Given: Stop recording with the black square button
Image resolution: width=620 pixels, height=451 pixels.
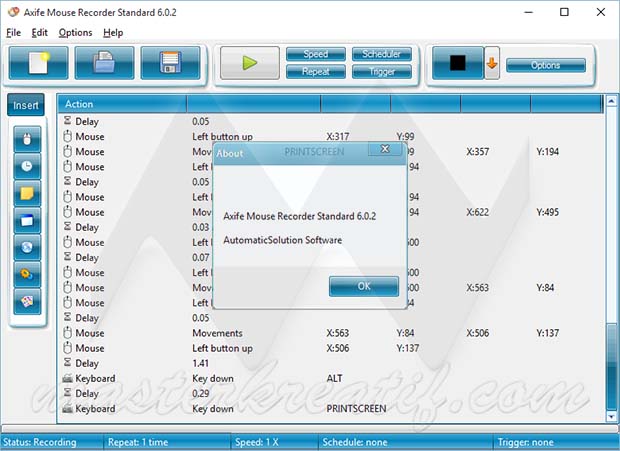Looking at the screenshot, I should (458, 63).
